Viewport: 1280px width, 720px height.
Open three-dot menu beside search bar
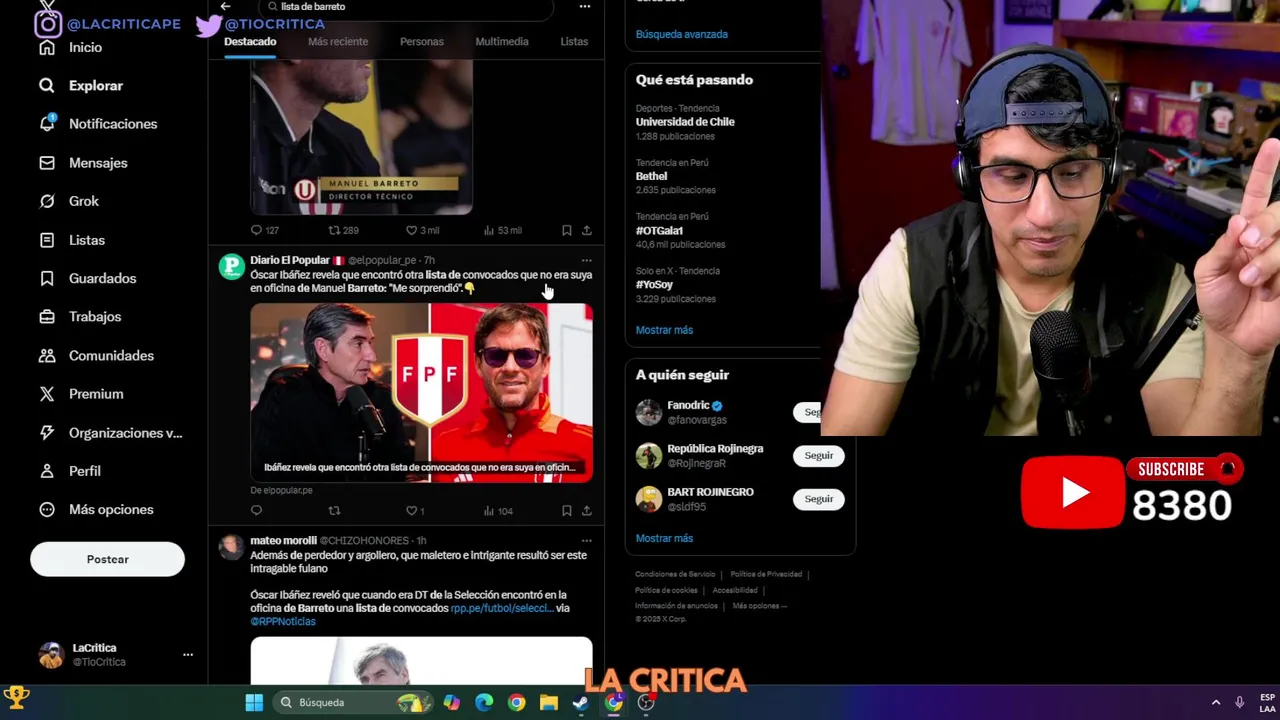tap(585, 6)
